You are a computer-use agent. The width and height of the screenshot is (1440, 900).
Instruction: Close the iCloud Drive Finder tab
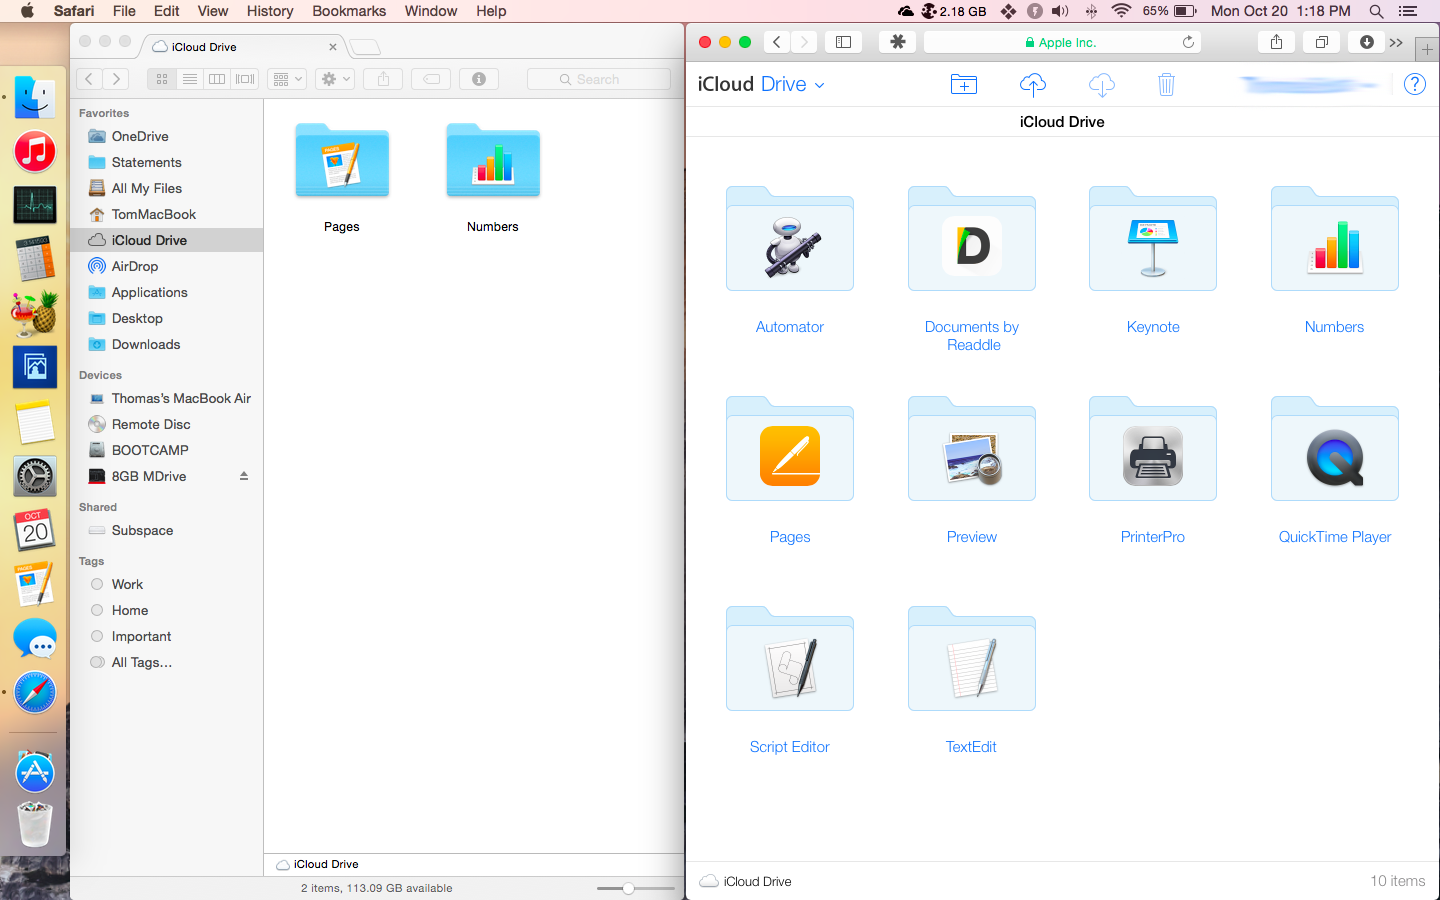[x=333, y=47]
